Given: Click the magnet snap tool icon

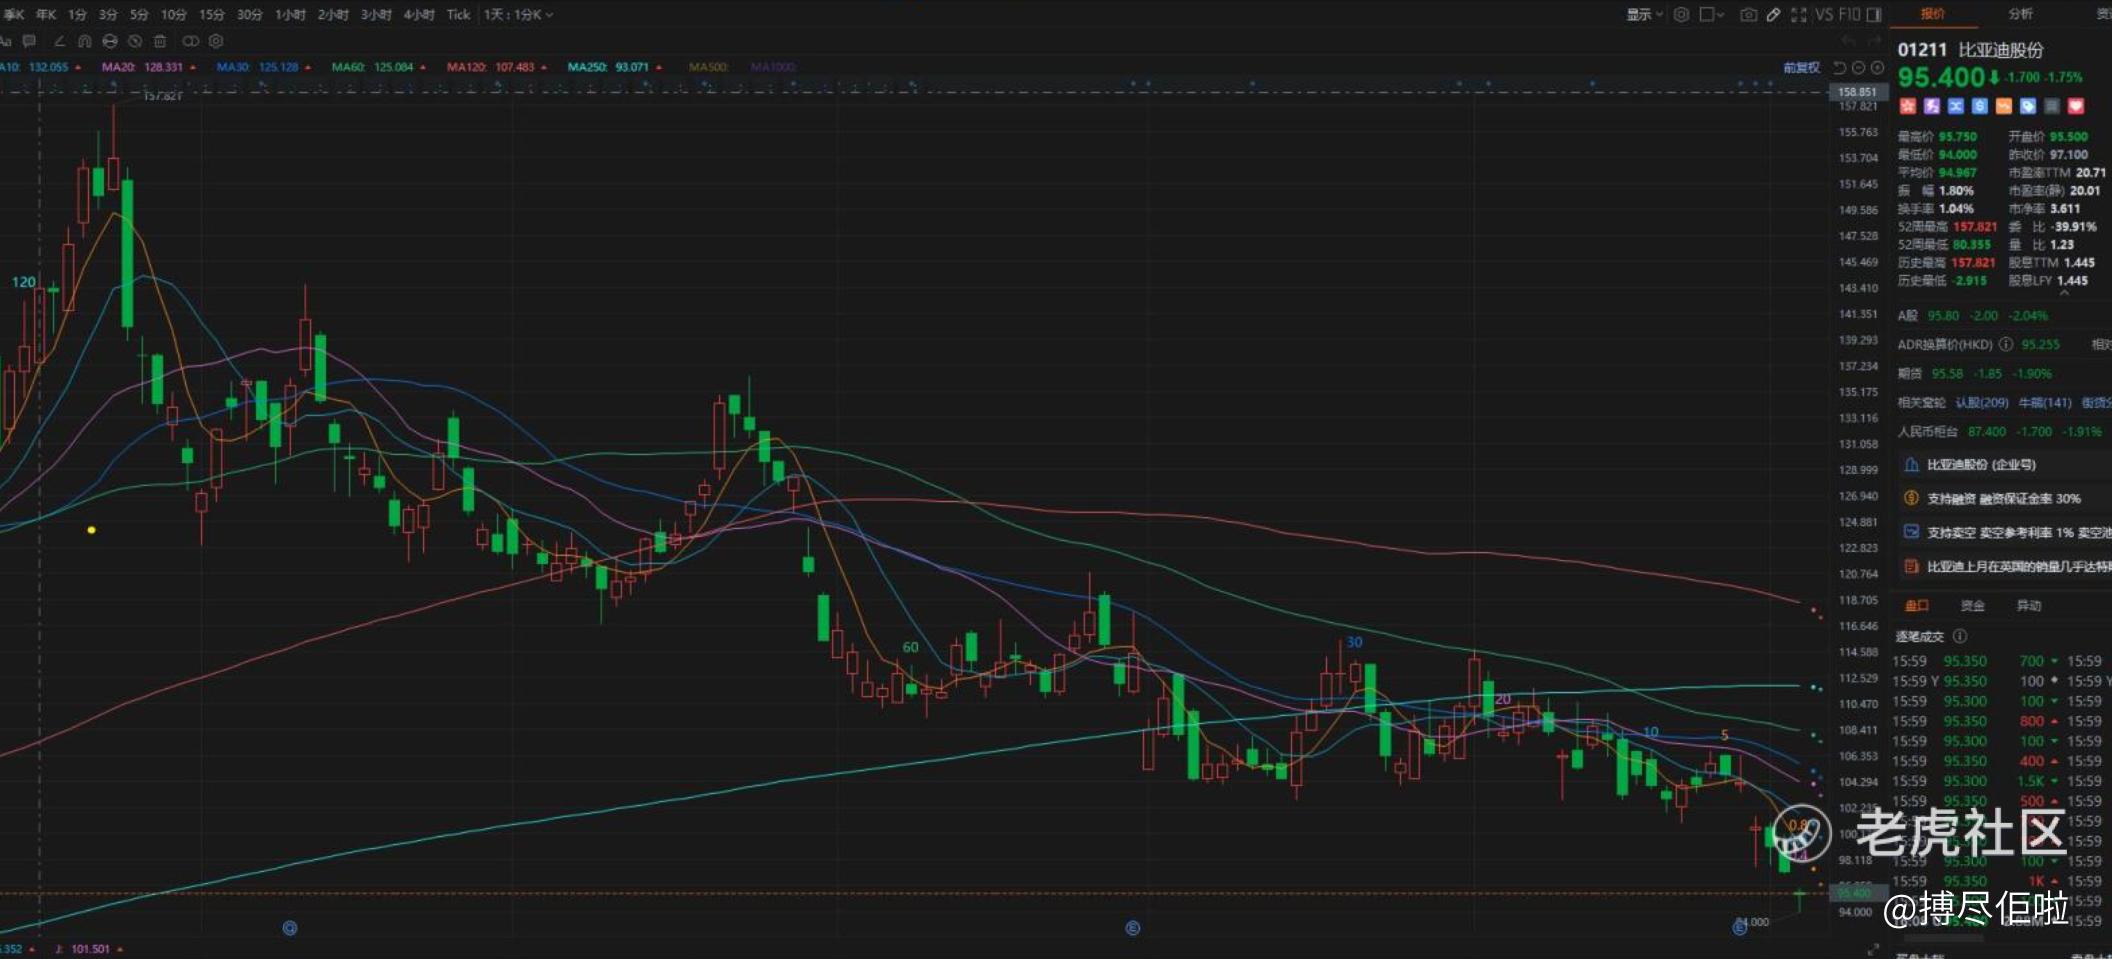Looking at the screenshot, I should 84,41.
